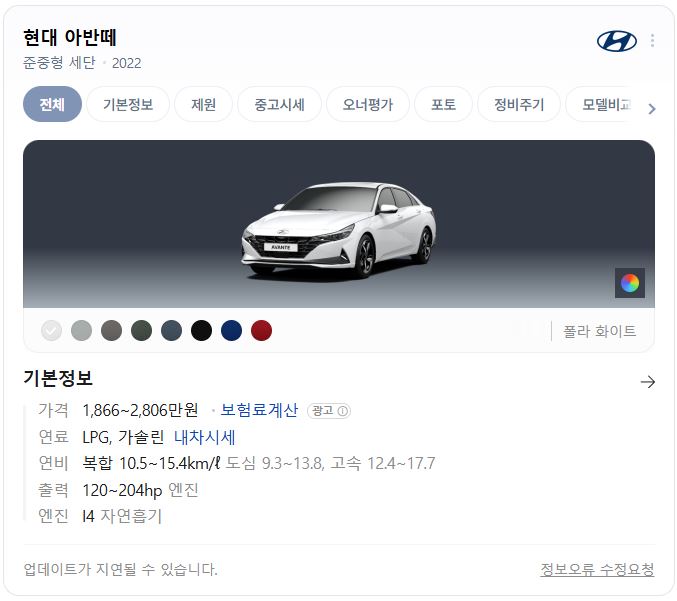Click the 기본정보 section heading

(58, 378)
